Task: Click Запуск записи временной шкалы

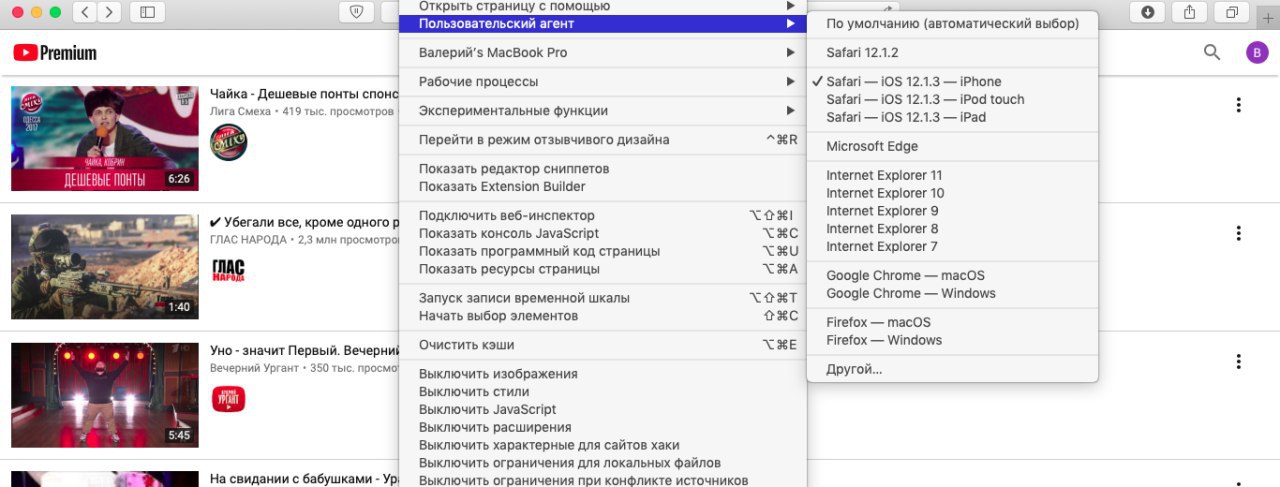Action: coord(602,298)
